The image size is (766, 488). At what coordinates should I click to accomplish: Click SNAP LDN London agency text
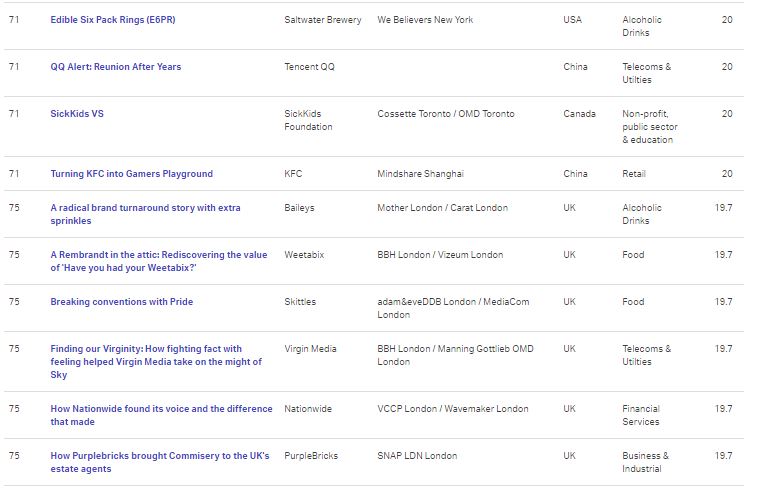(x=417, y=455)
